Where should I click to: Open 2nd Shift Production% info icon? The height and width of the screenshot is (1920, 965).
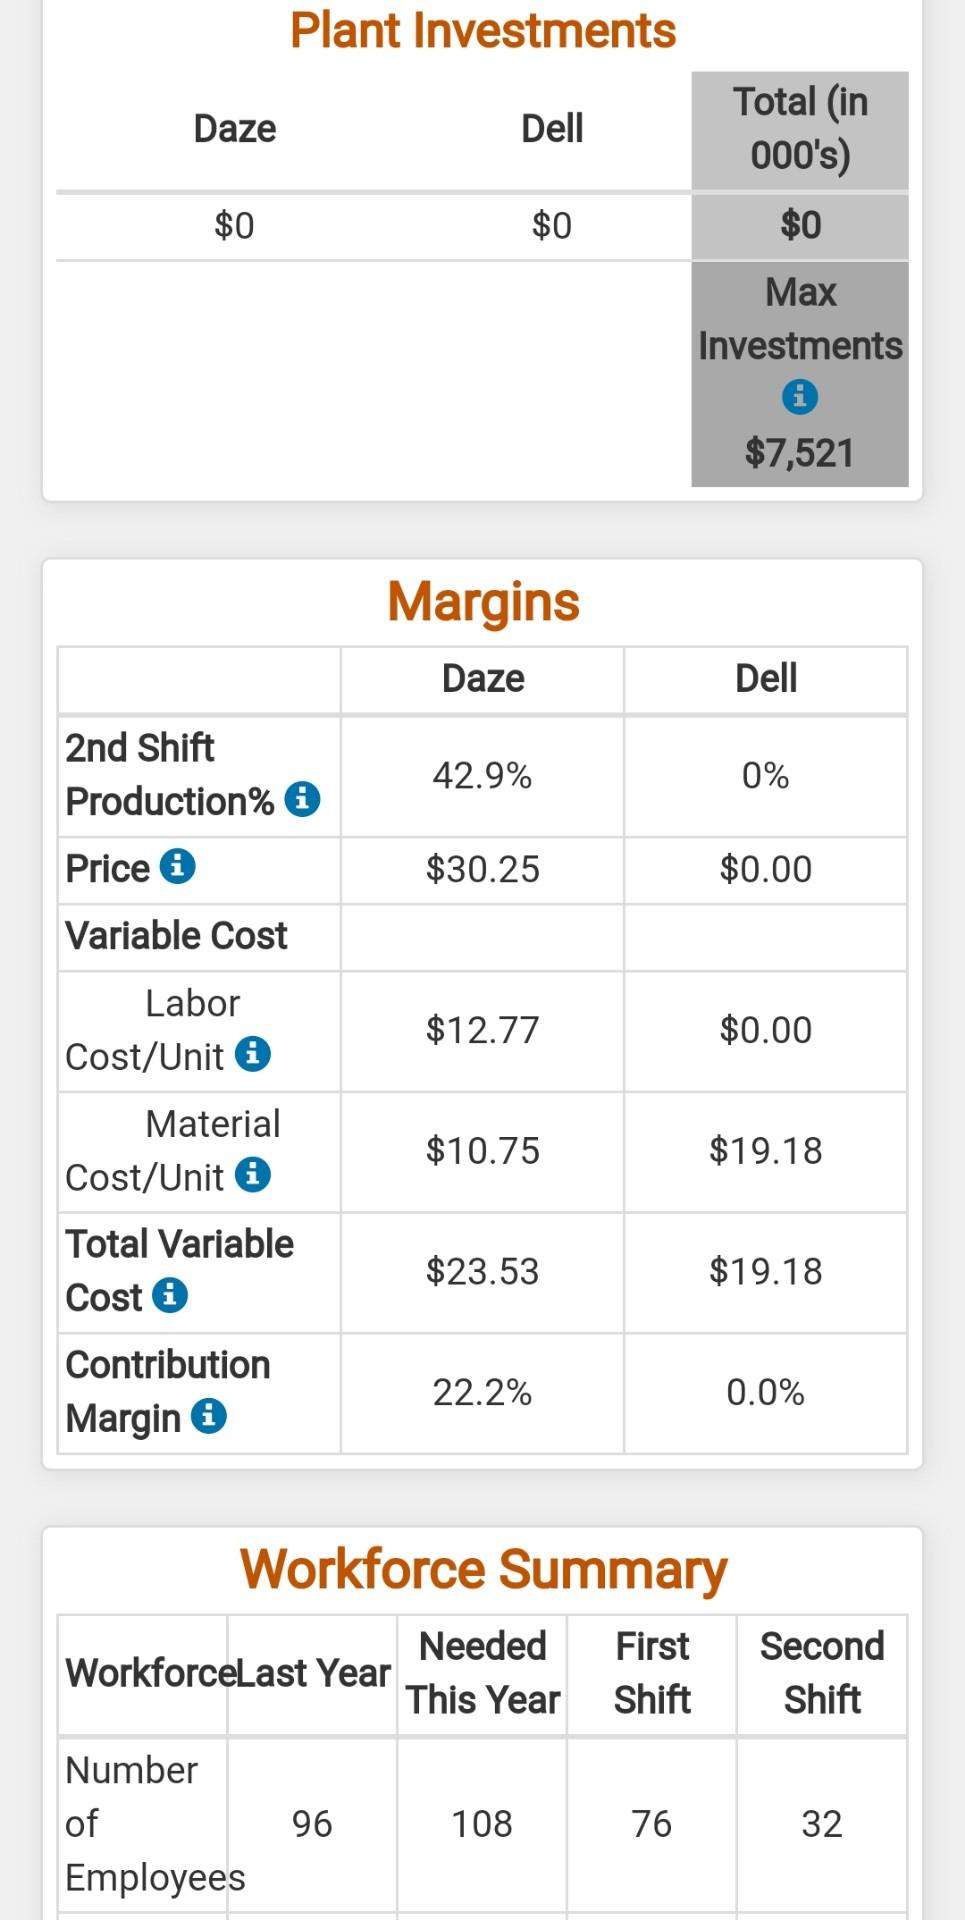(x=302, y=799)
